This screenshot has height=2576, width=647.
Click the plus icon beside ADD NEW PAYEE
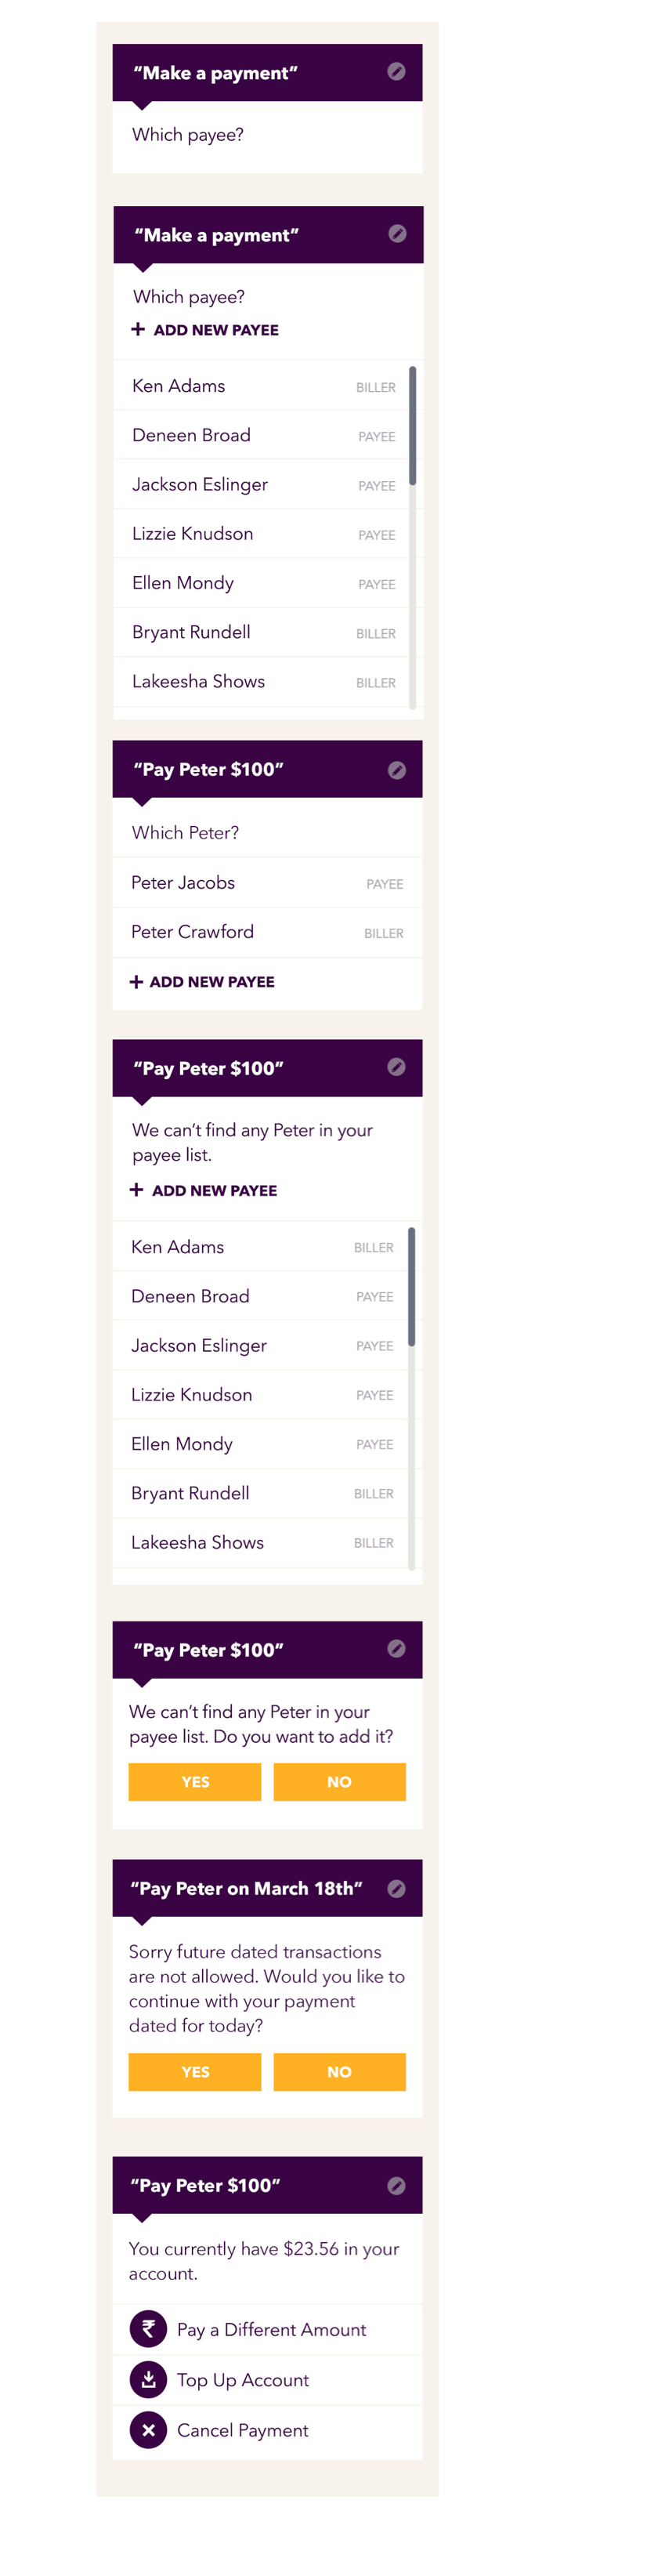[x=136, y=329]
